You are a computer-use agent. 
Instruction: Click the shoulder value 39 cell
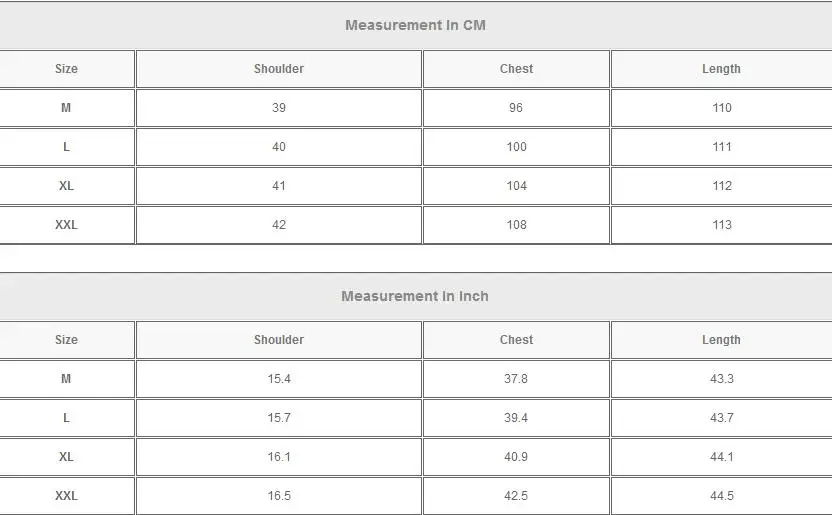pos(279,108)
